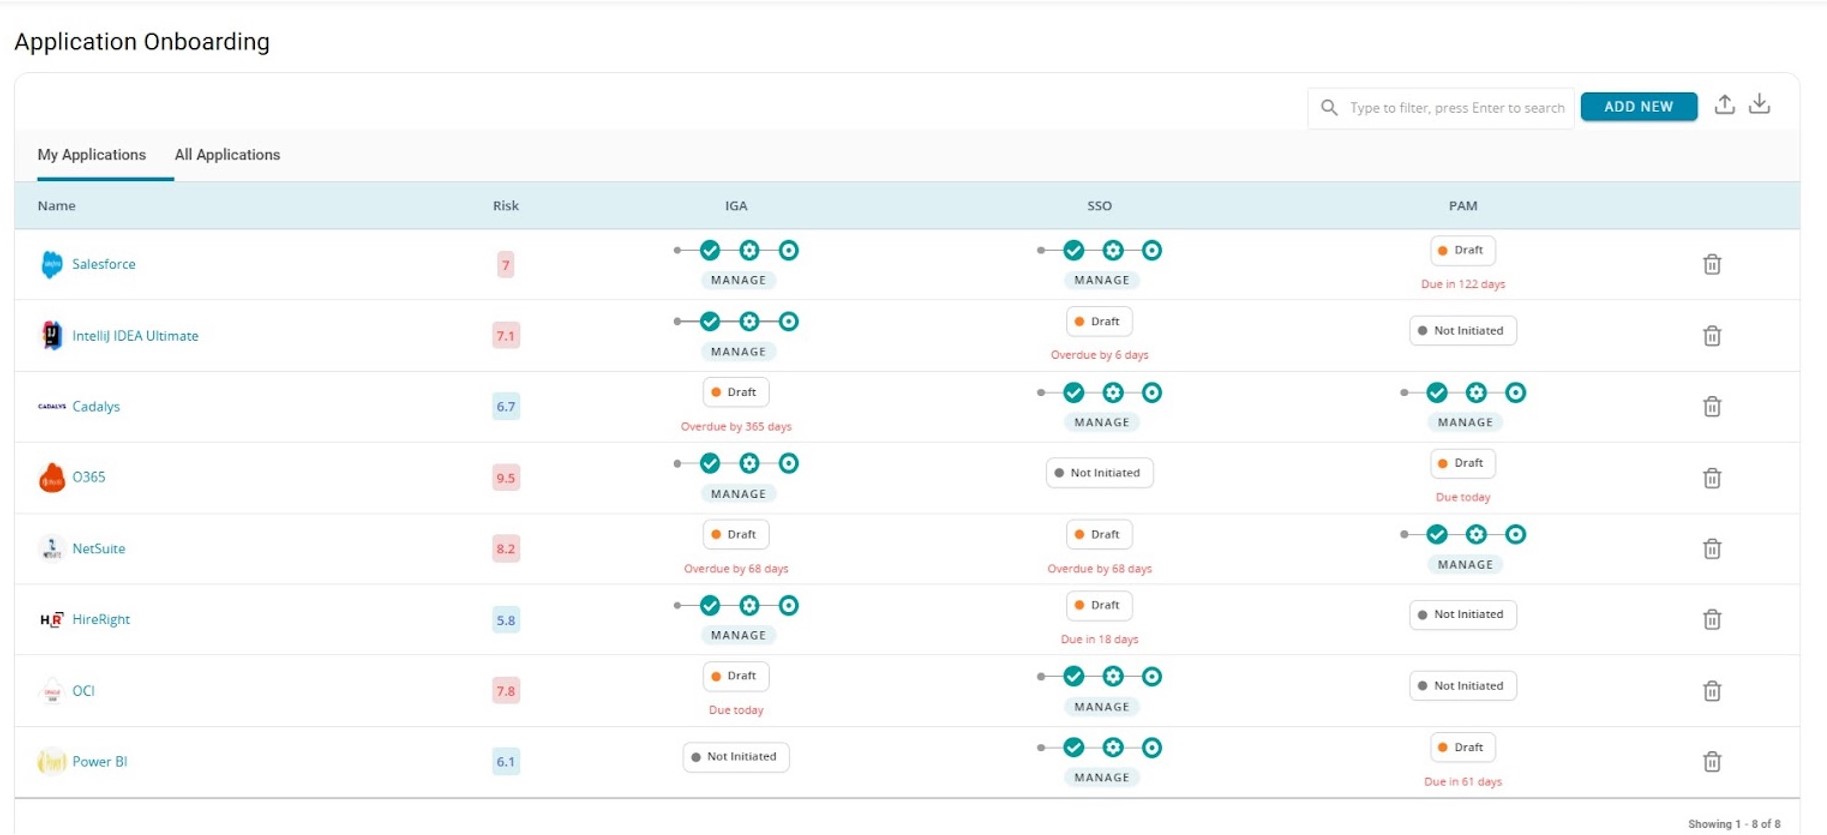1827x835 pixels.
Task: Open the NetSuite application link
Action: coord(99,548)
